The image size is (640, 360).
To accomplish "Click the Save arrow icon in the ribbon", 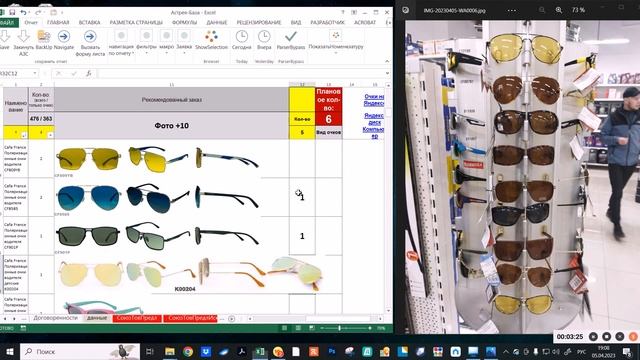I will point(4,37).
